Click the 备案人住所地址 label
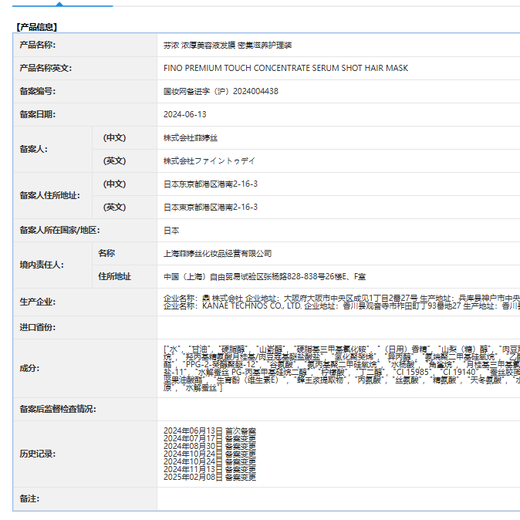This screenshot has height=520, width=520. tap(50, 196)
